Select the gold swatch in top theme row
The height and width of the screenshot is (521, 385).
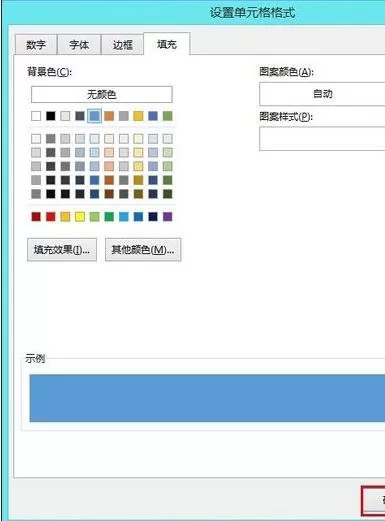[138, 116]
